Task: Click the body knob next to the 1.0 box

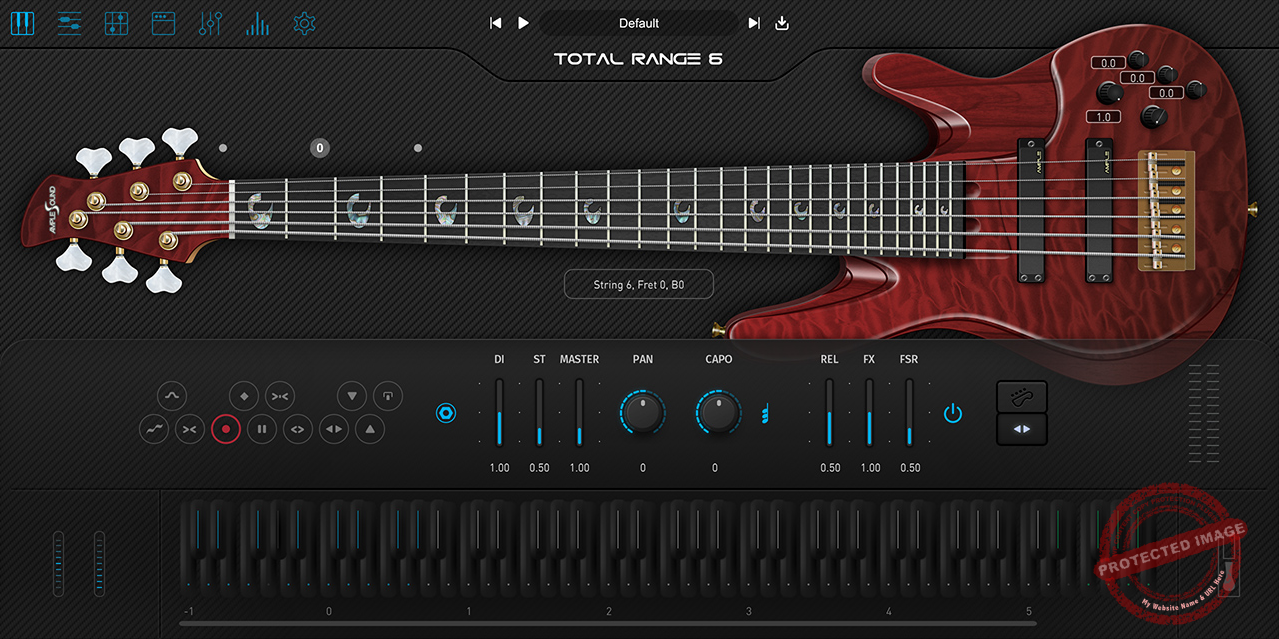Action: coord(1153,116)
